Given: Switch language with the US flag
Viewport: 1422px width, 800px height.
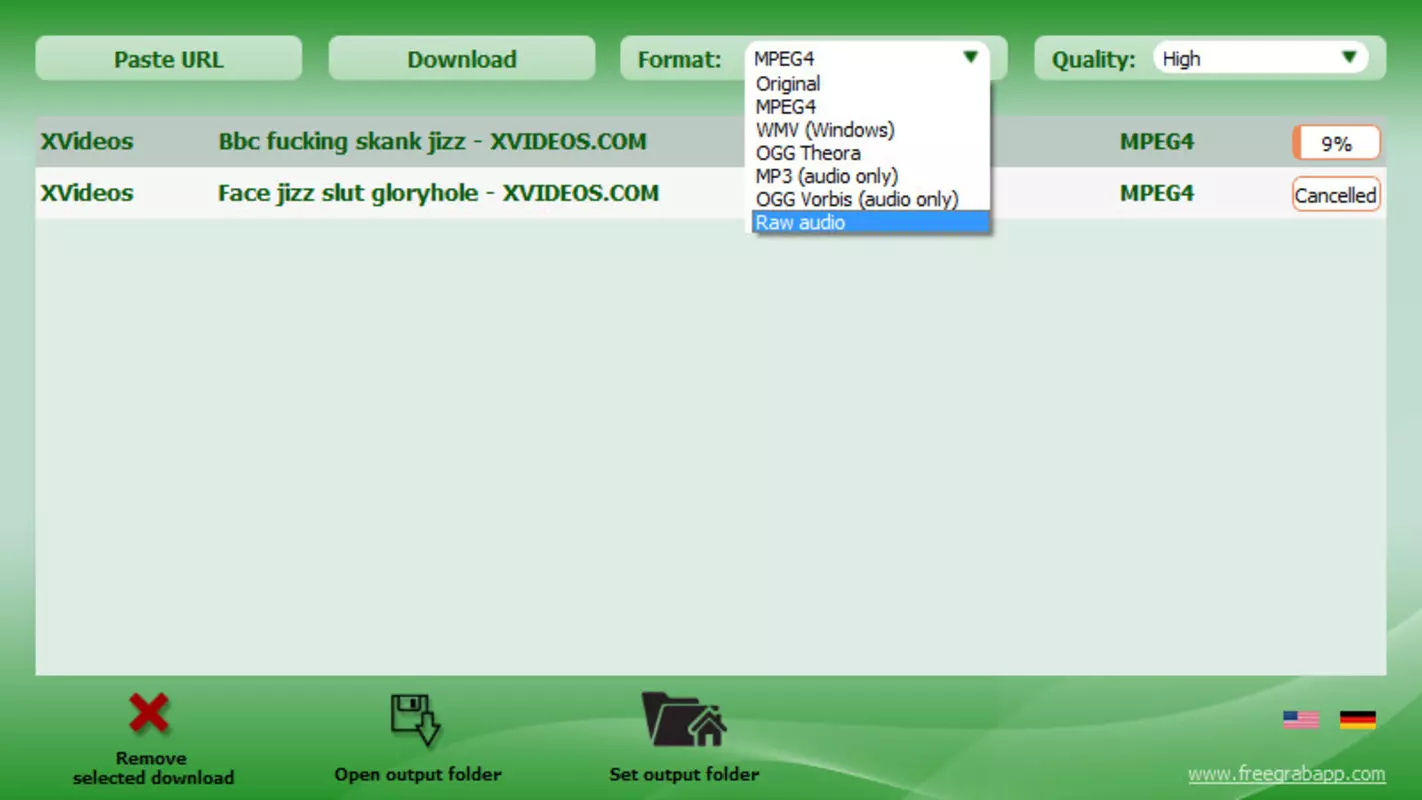Looking at the screenshot, I should tap(1301, 719).
